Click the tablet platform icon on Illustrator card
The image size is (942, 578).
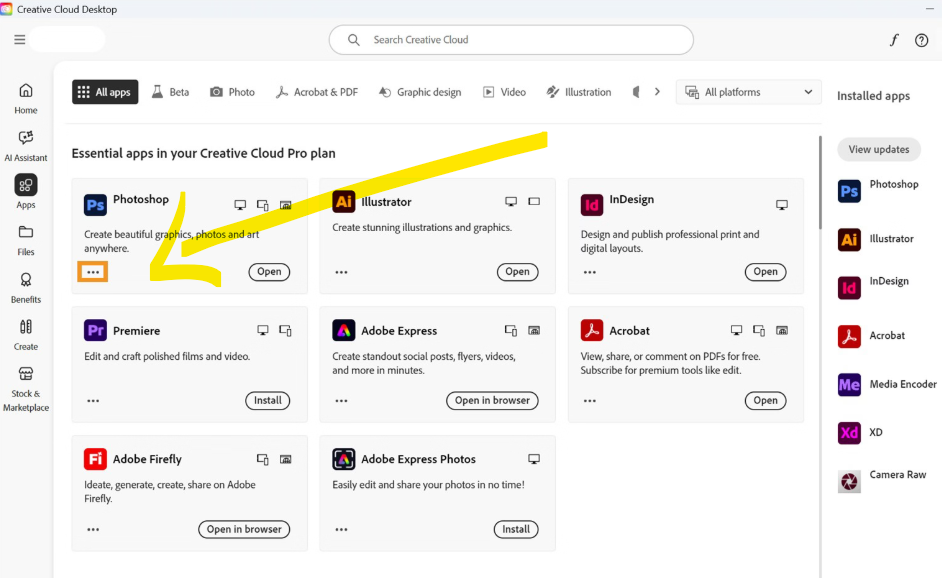click(534, 201)
